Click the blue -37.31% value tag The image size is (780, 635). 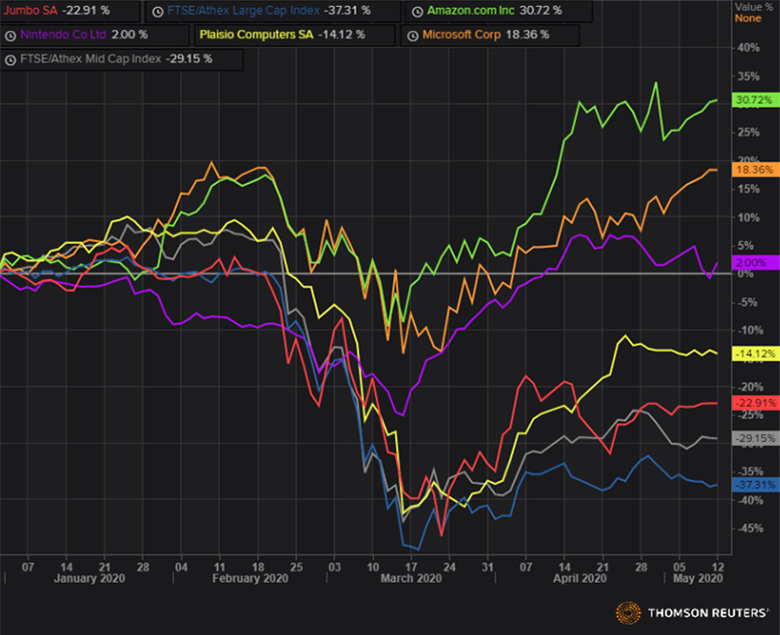point(755,485)
